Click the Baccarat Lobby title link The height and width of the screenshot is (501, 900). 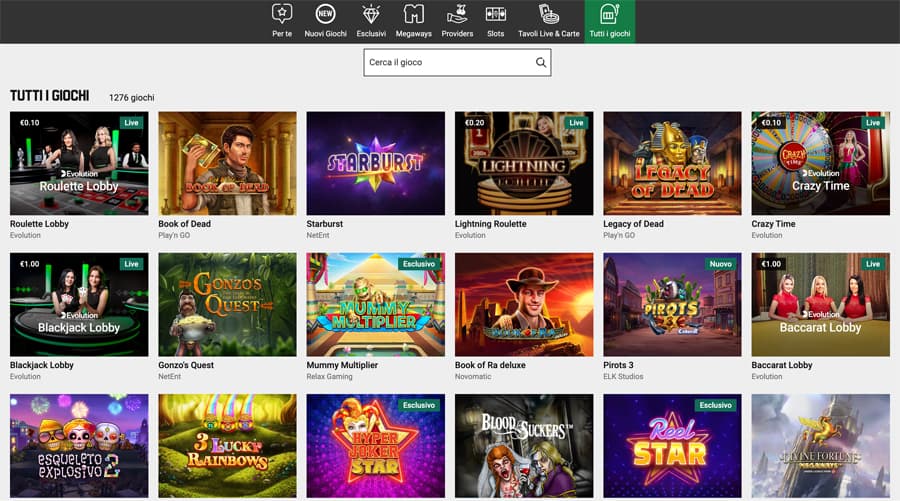pyautogui.click(x=782, y=365)
